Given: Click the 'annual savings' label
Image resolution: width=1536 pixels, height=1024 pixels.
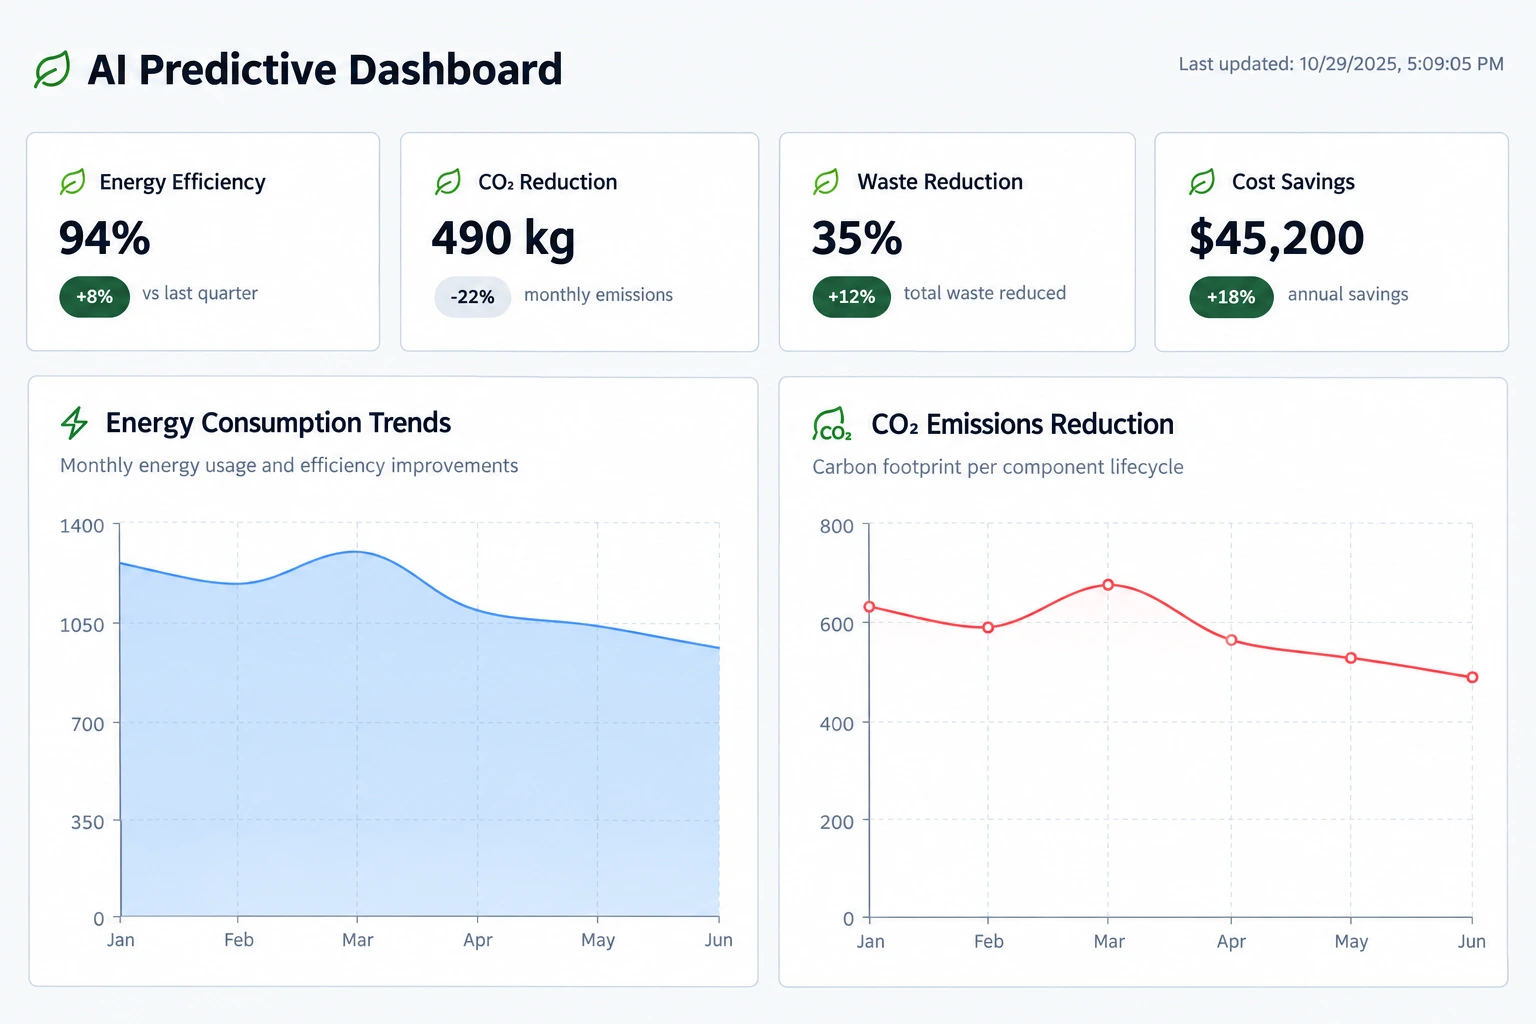Looking at the screenshot, I should [x=1348, y=294].
